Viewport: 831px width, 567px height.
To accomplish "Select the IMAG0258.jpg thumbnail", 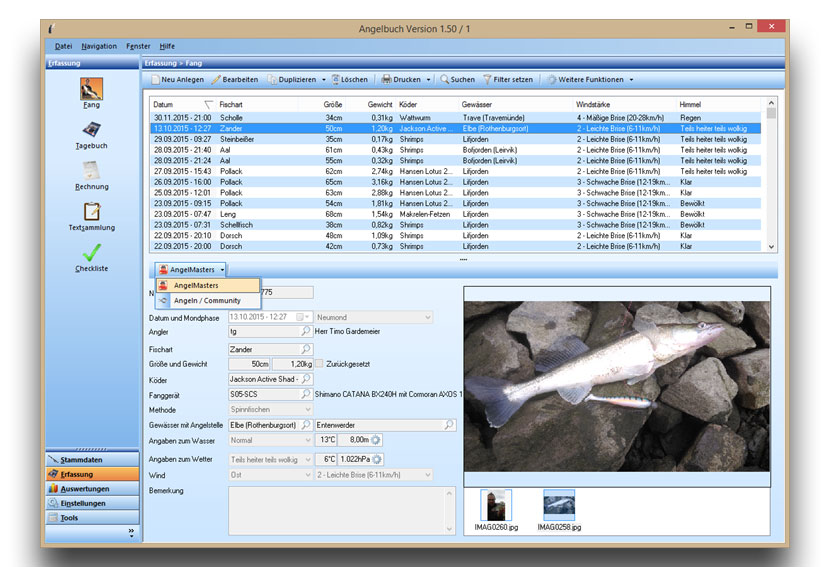I will (558, 505).
